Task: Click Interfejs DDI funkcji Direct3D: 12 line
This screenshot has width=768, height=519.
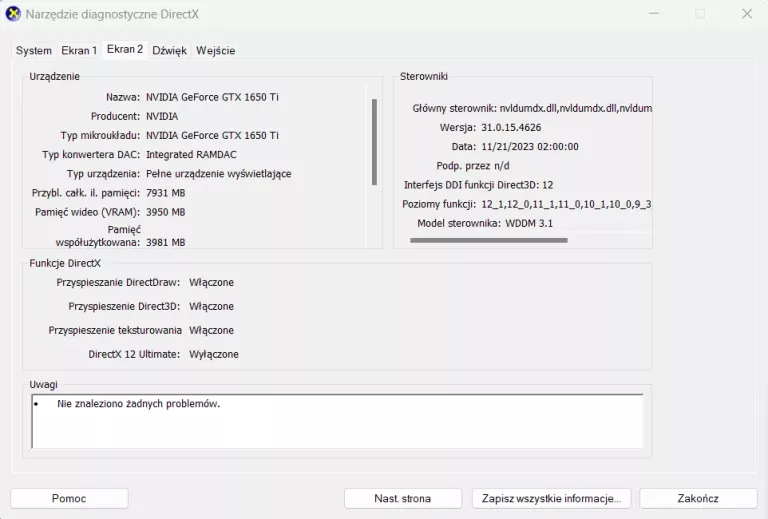Action: tap(478, 185)
